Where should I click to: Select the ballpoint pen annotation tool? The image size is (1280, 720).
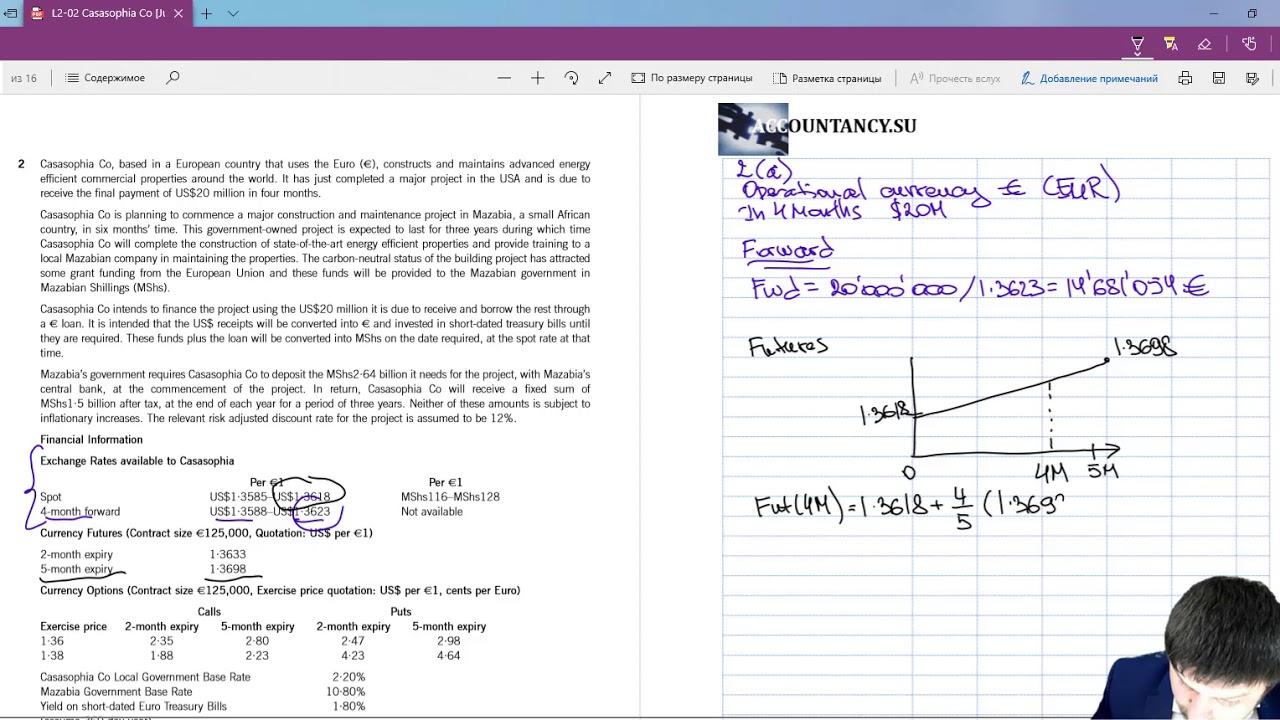(x=1137, y=44)
